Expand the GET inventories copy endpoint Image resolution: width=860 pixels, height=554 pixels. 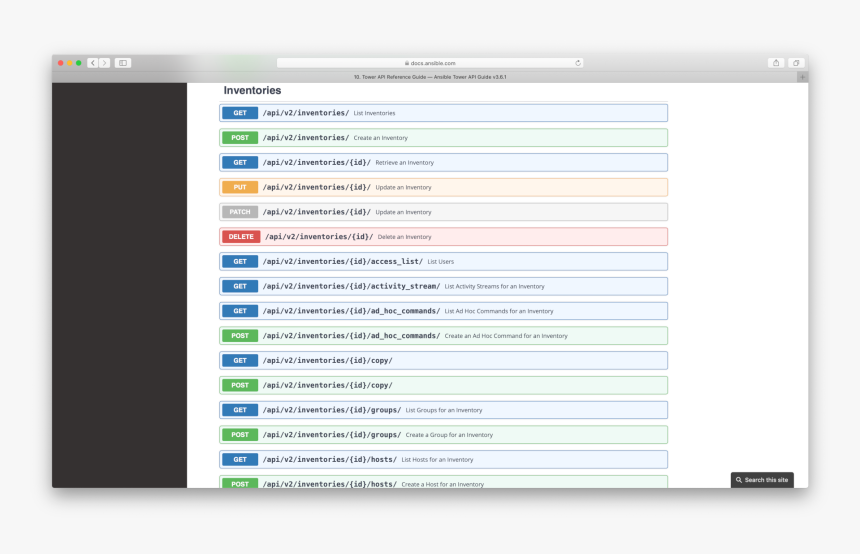[444, 360]
